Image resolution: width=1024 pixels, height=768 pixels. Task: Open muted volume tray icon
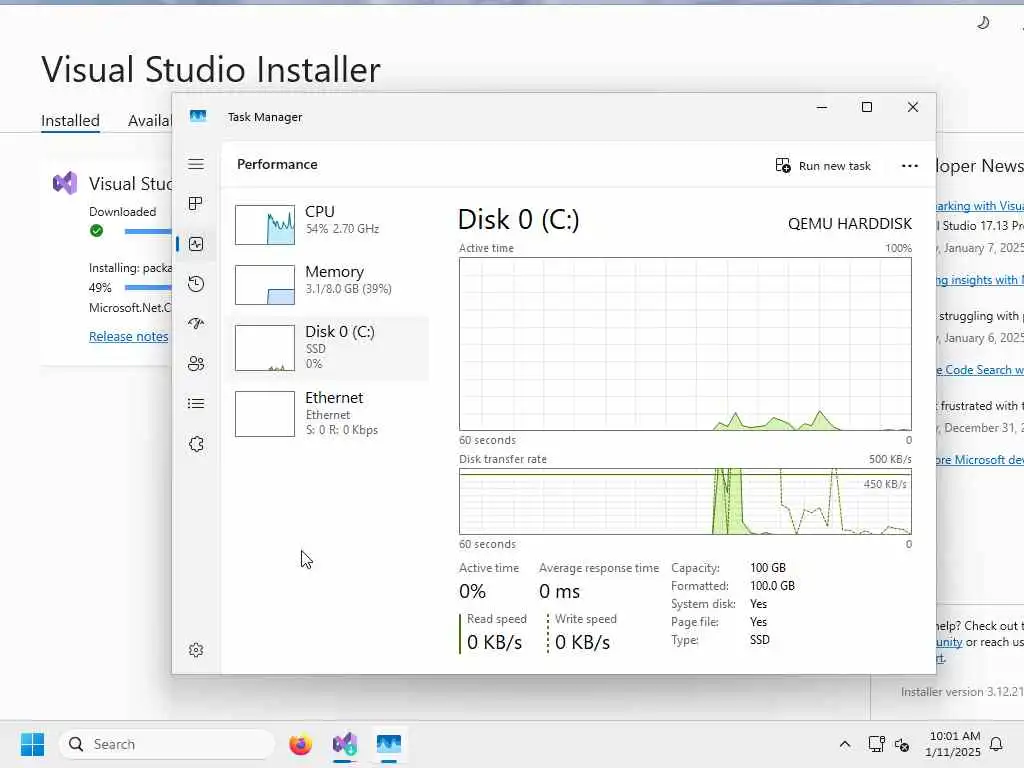pos(902,744)
